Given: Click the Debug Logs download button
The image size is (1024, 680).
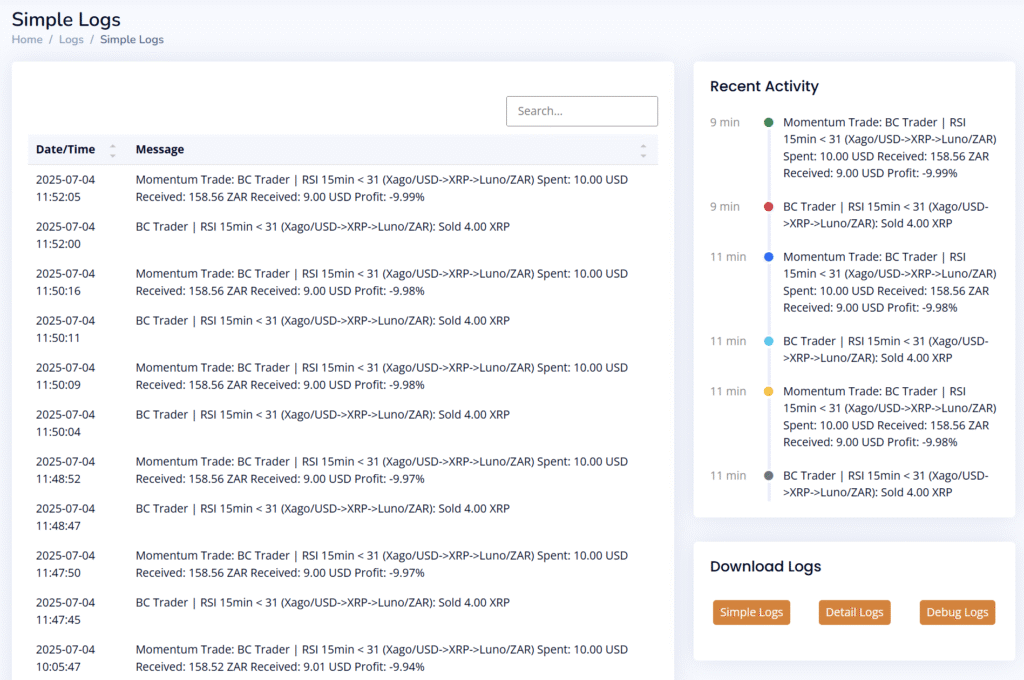Looking at the screenshot, I should pos(957,612).
